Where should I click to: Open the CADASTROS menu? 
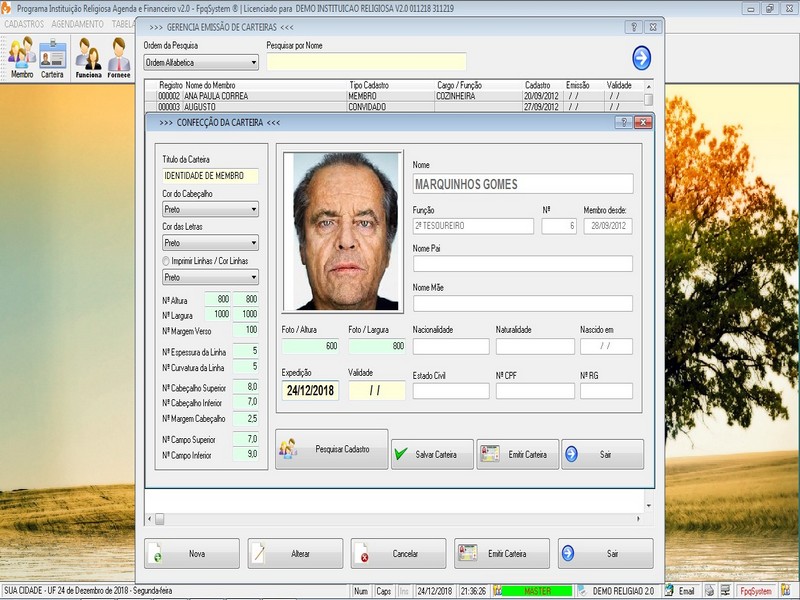[x=24, y=24]
